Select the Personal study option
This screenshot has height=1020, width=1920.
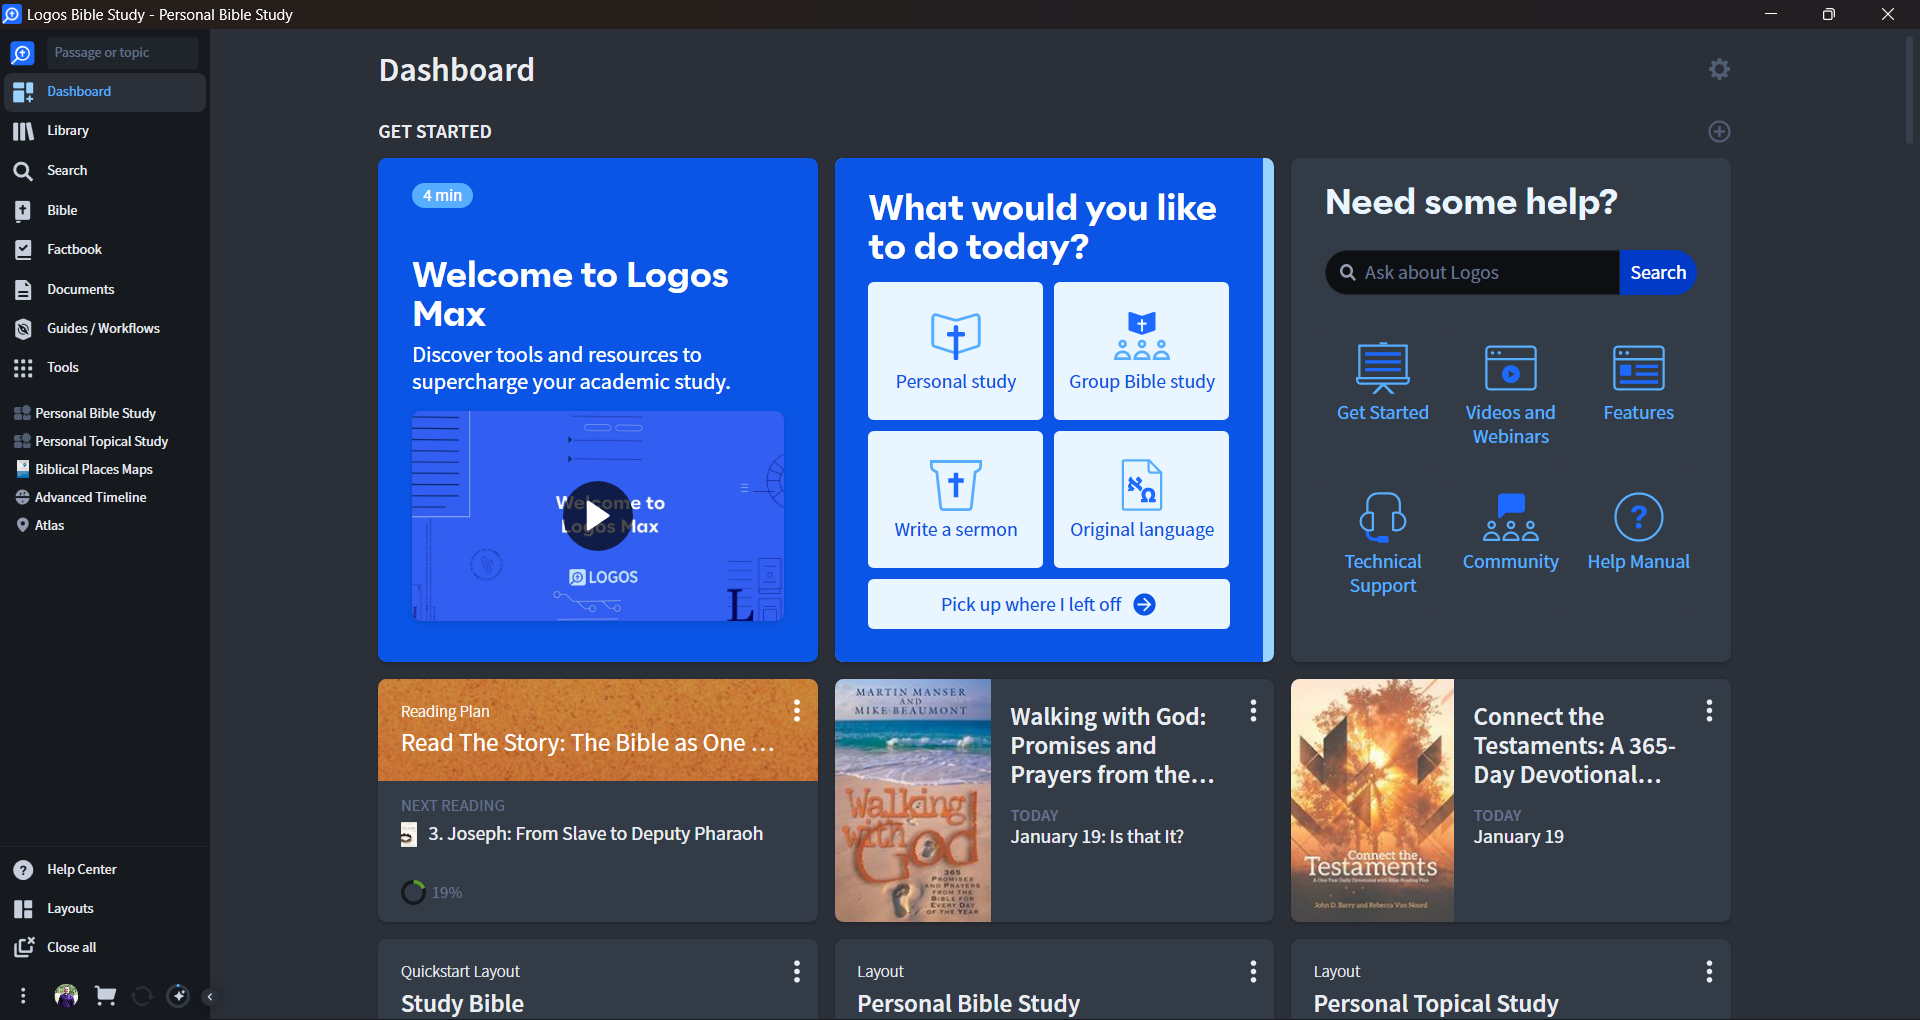(955, 350)
